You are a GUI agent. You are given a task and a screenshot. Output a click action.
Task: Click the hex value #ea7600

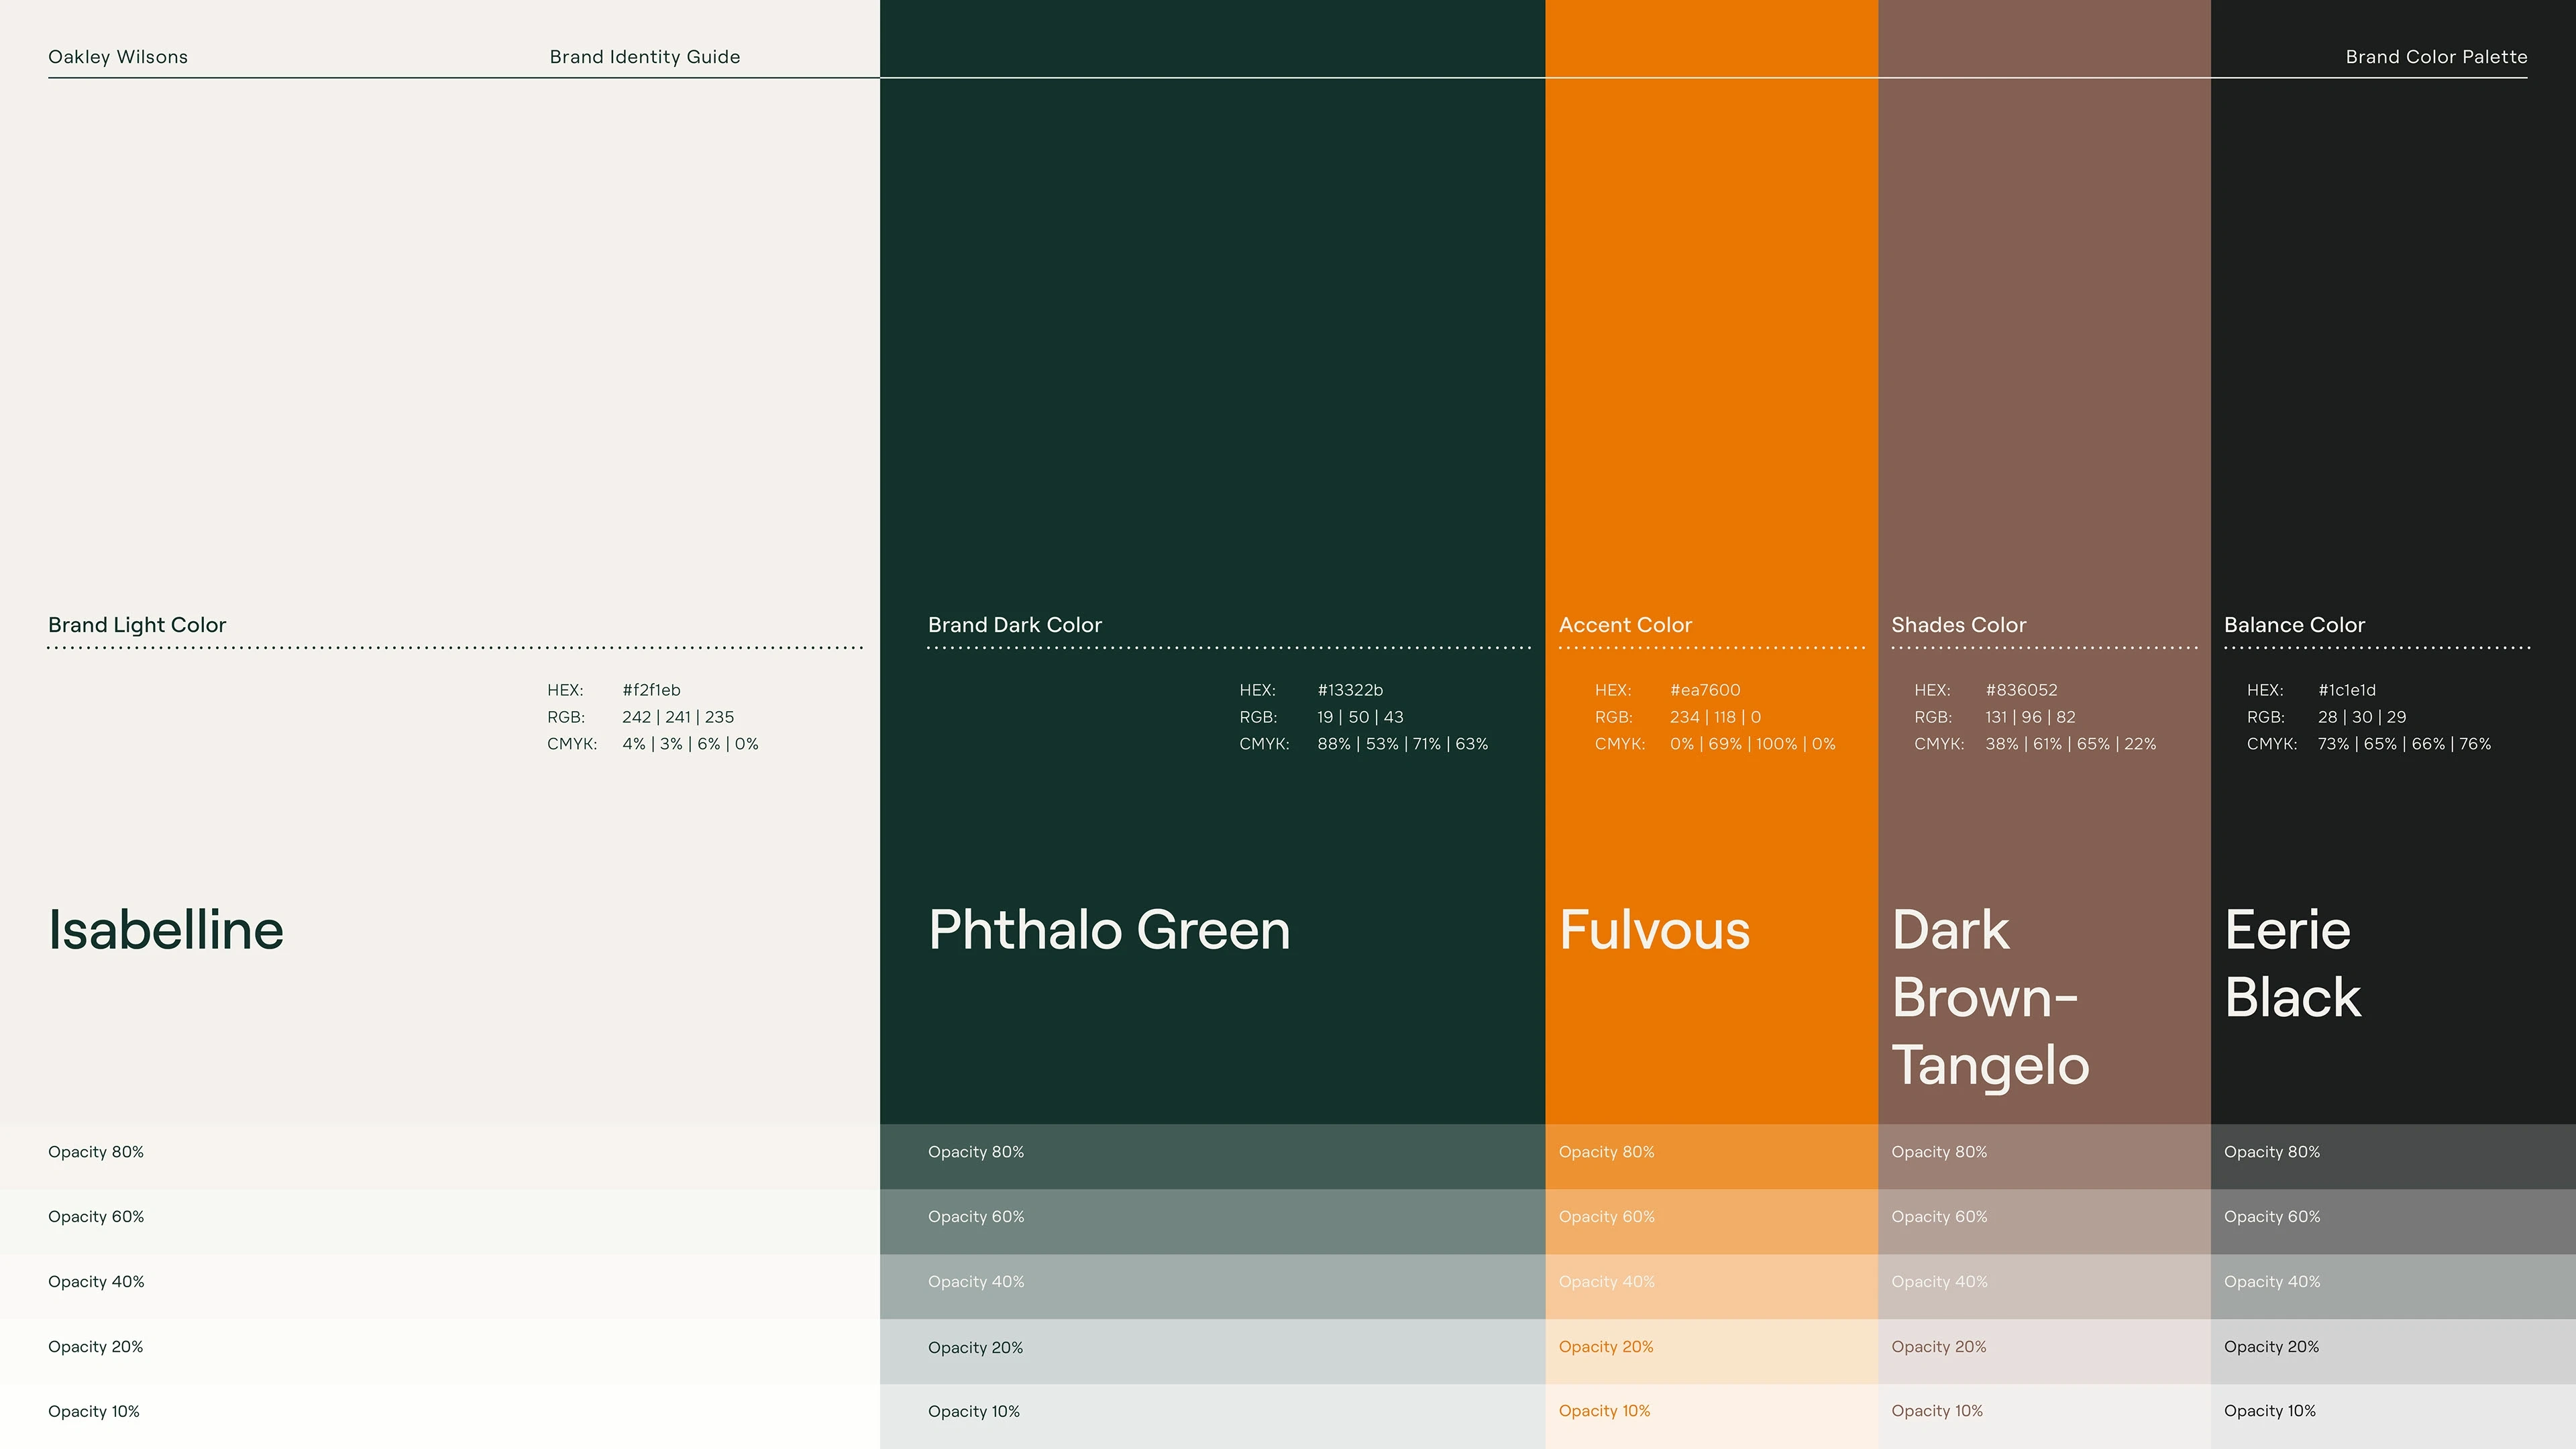pos(1705,690)
